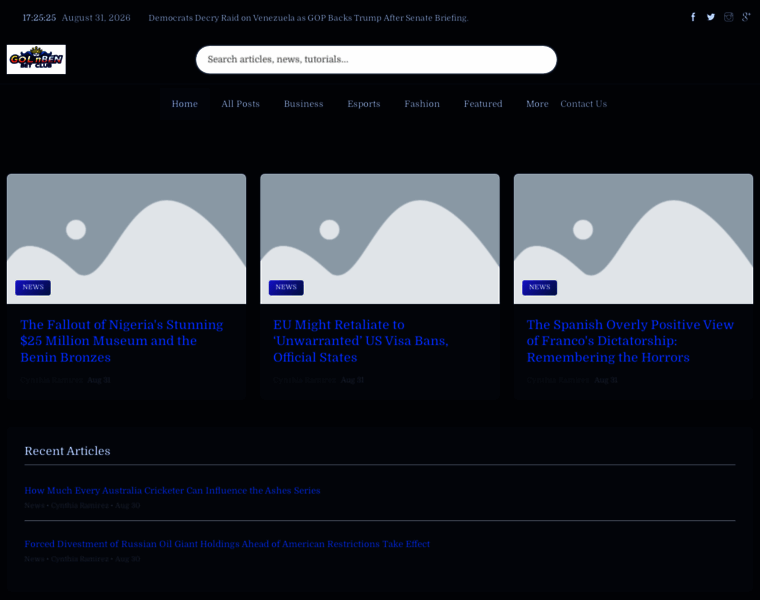
Task: Open the All Posts menu item
Action: 240,104
